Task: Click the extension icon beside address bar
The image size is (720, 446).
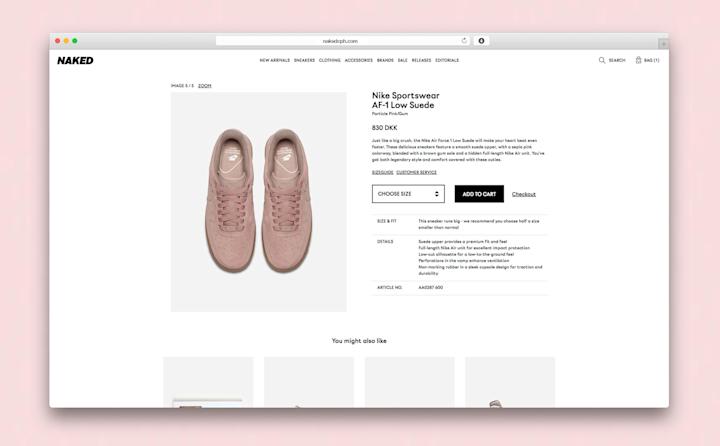Action: coord(481,40)
